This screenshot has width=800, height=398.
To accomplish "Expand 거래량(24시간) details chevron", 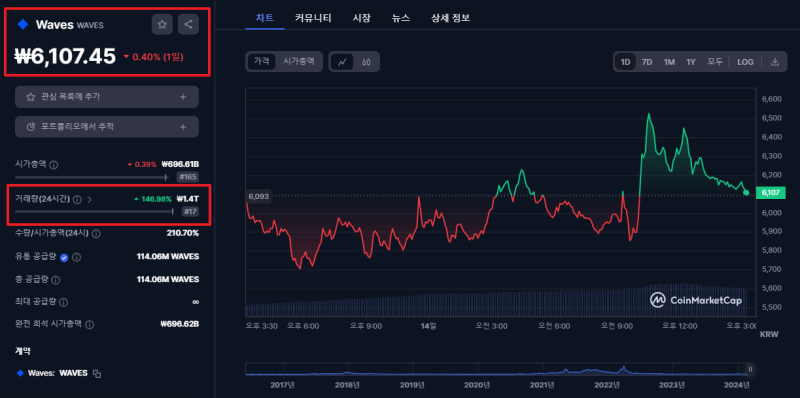I will pyautogui.click(x=90, y=200).
